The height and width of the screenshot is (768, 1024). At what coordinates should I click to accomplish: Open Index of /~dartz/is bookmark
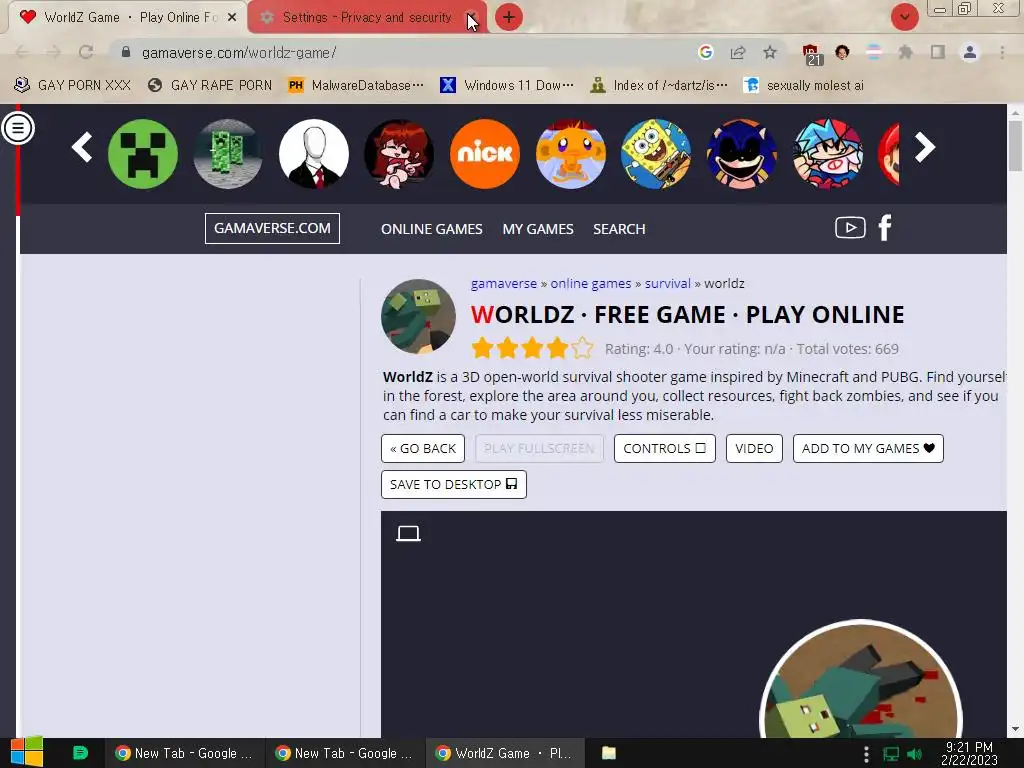(658, 86)
